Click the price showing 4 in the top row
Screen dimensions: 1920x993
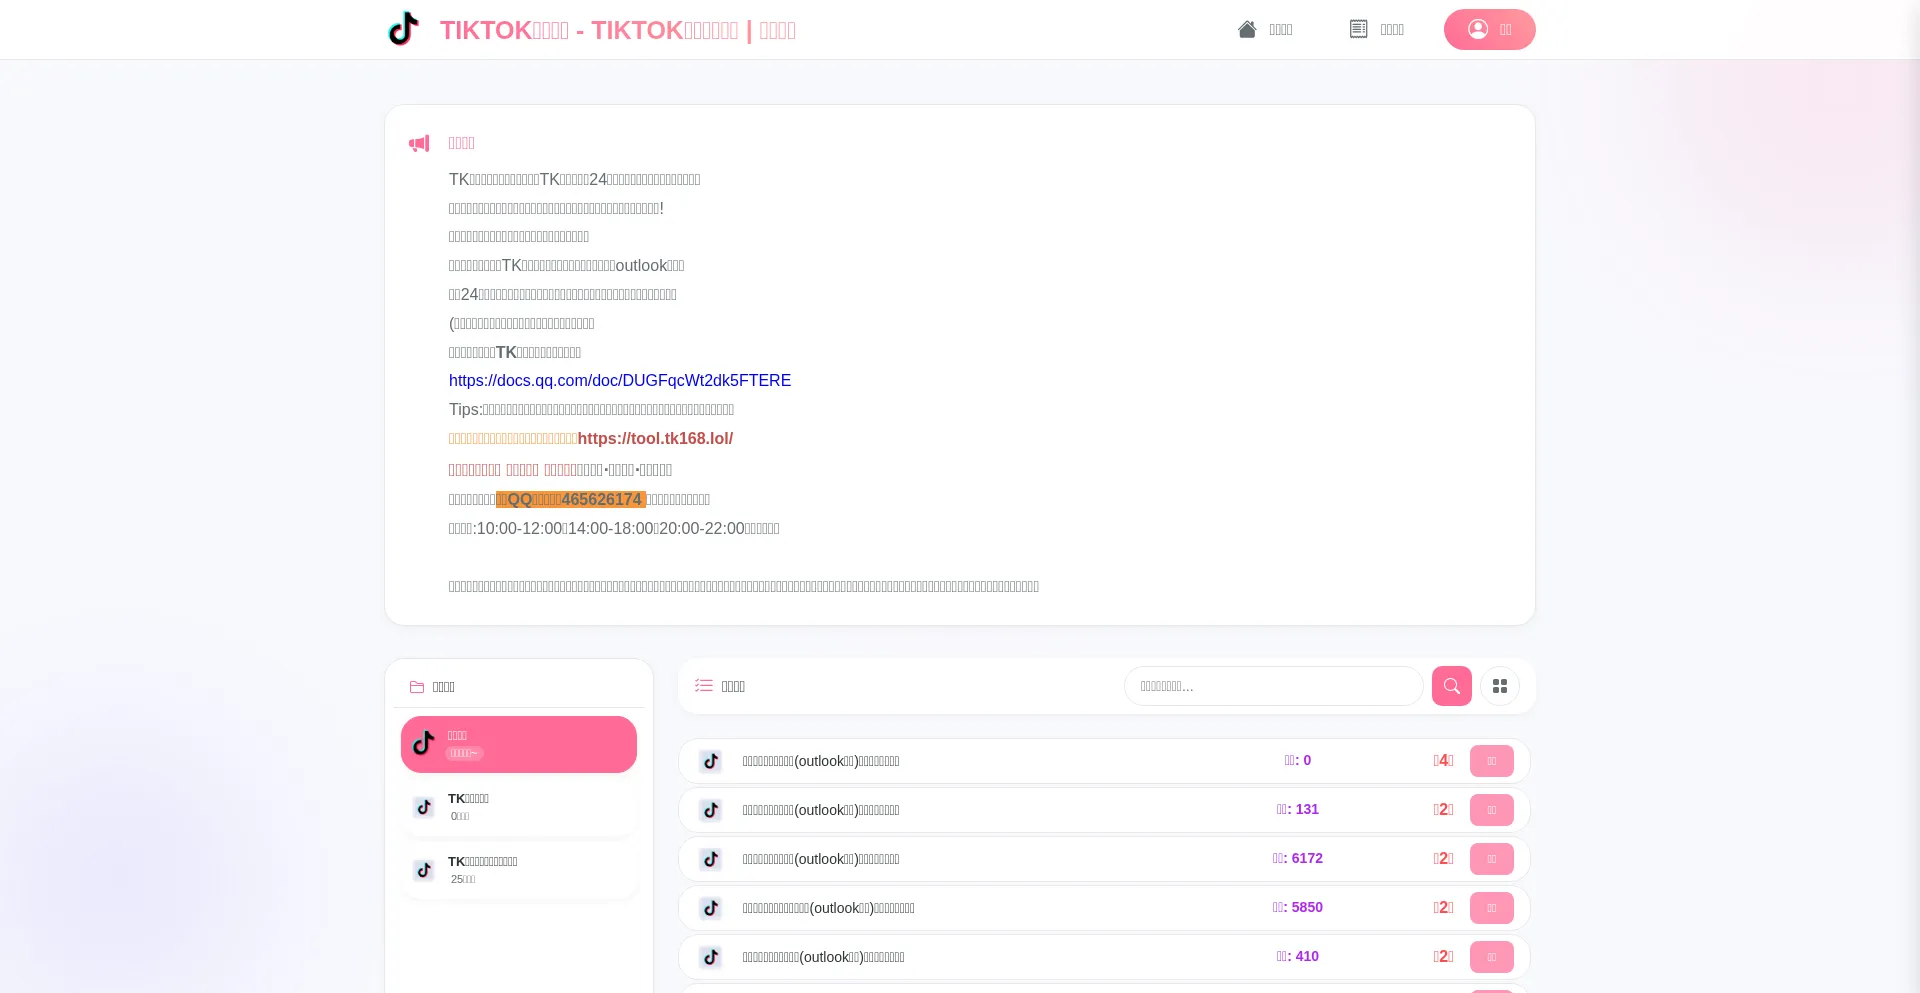(x=1443, y=760)
